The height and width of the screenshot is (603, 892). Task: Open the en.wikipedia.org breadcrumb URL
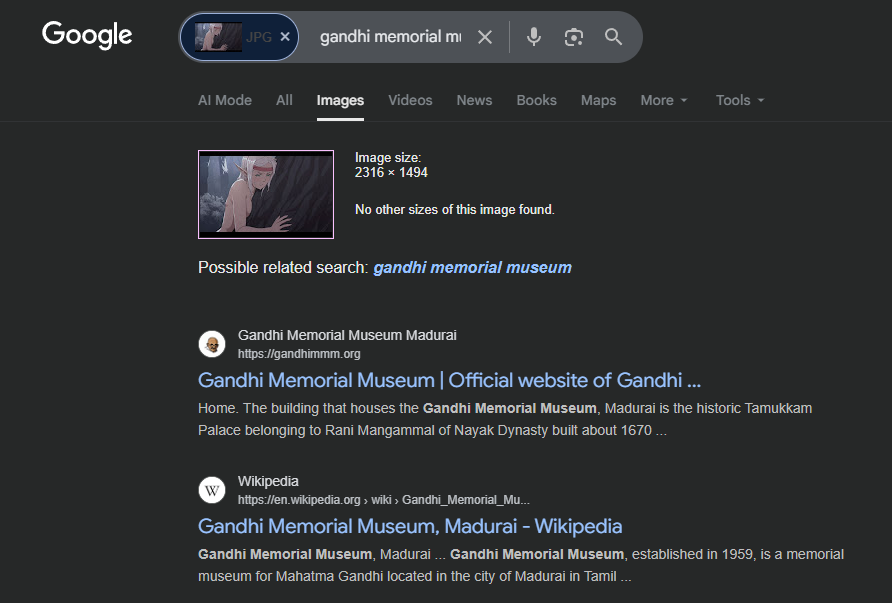coord(383,500)
